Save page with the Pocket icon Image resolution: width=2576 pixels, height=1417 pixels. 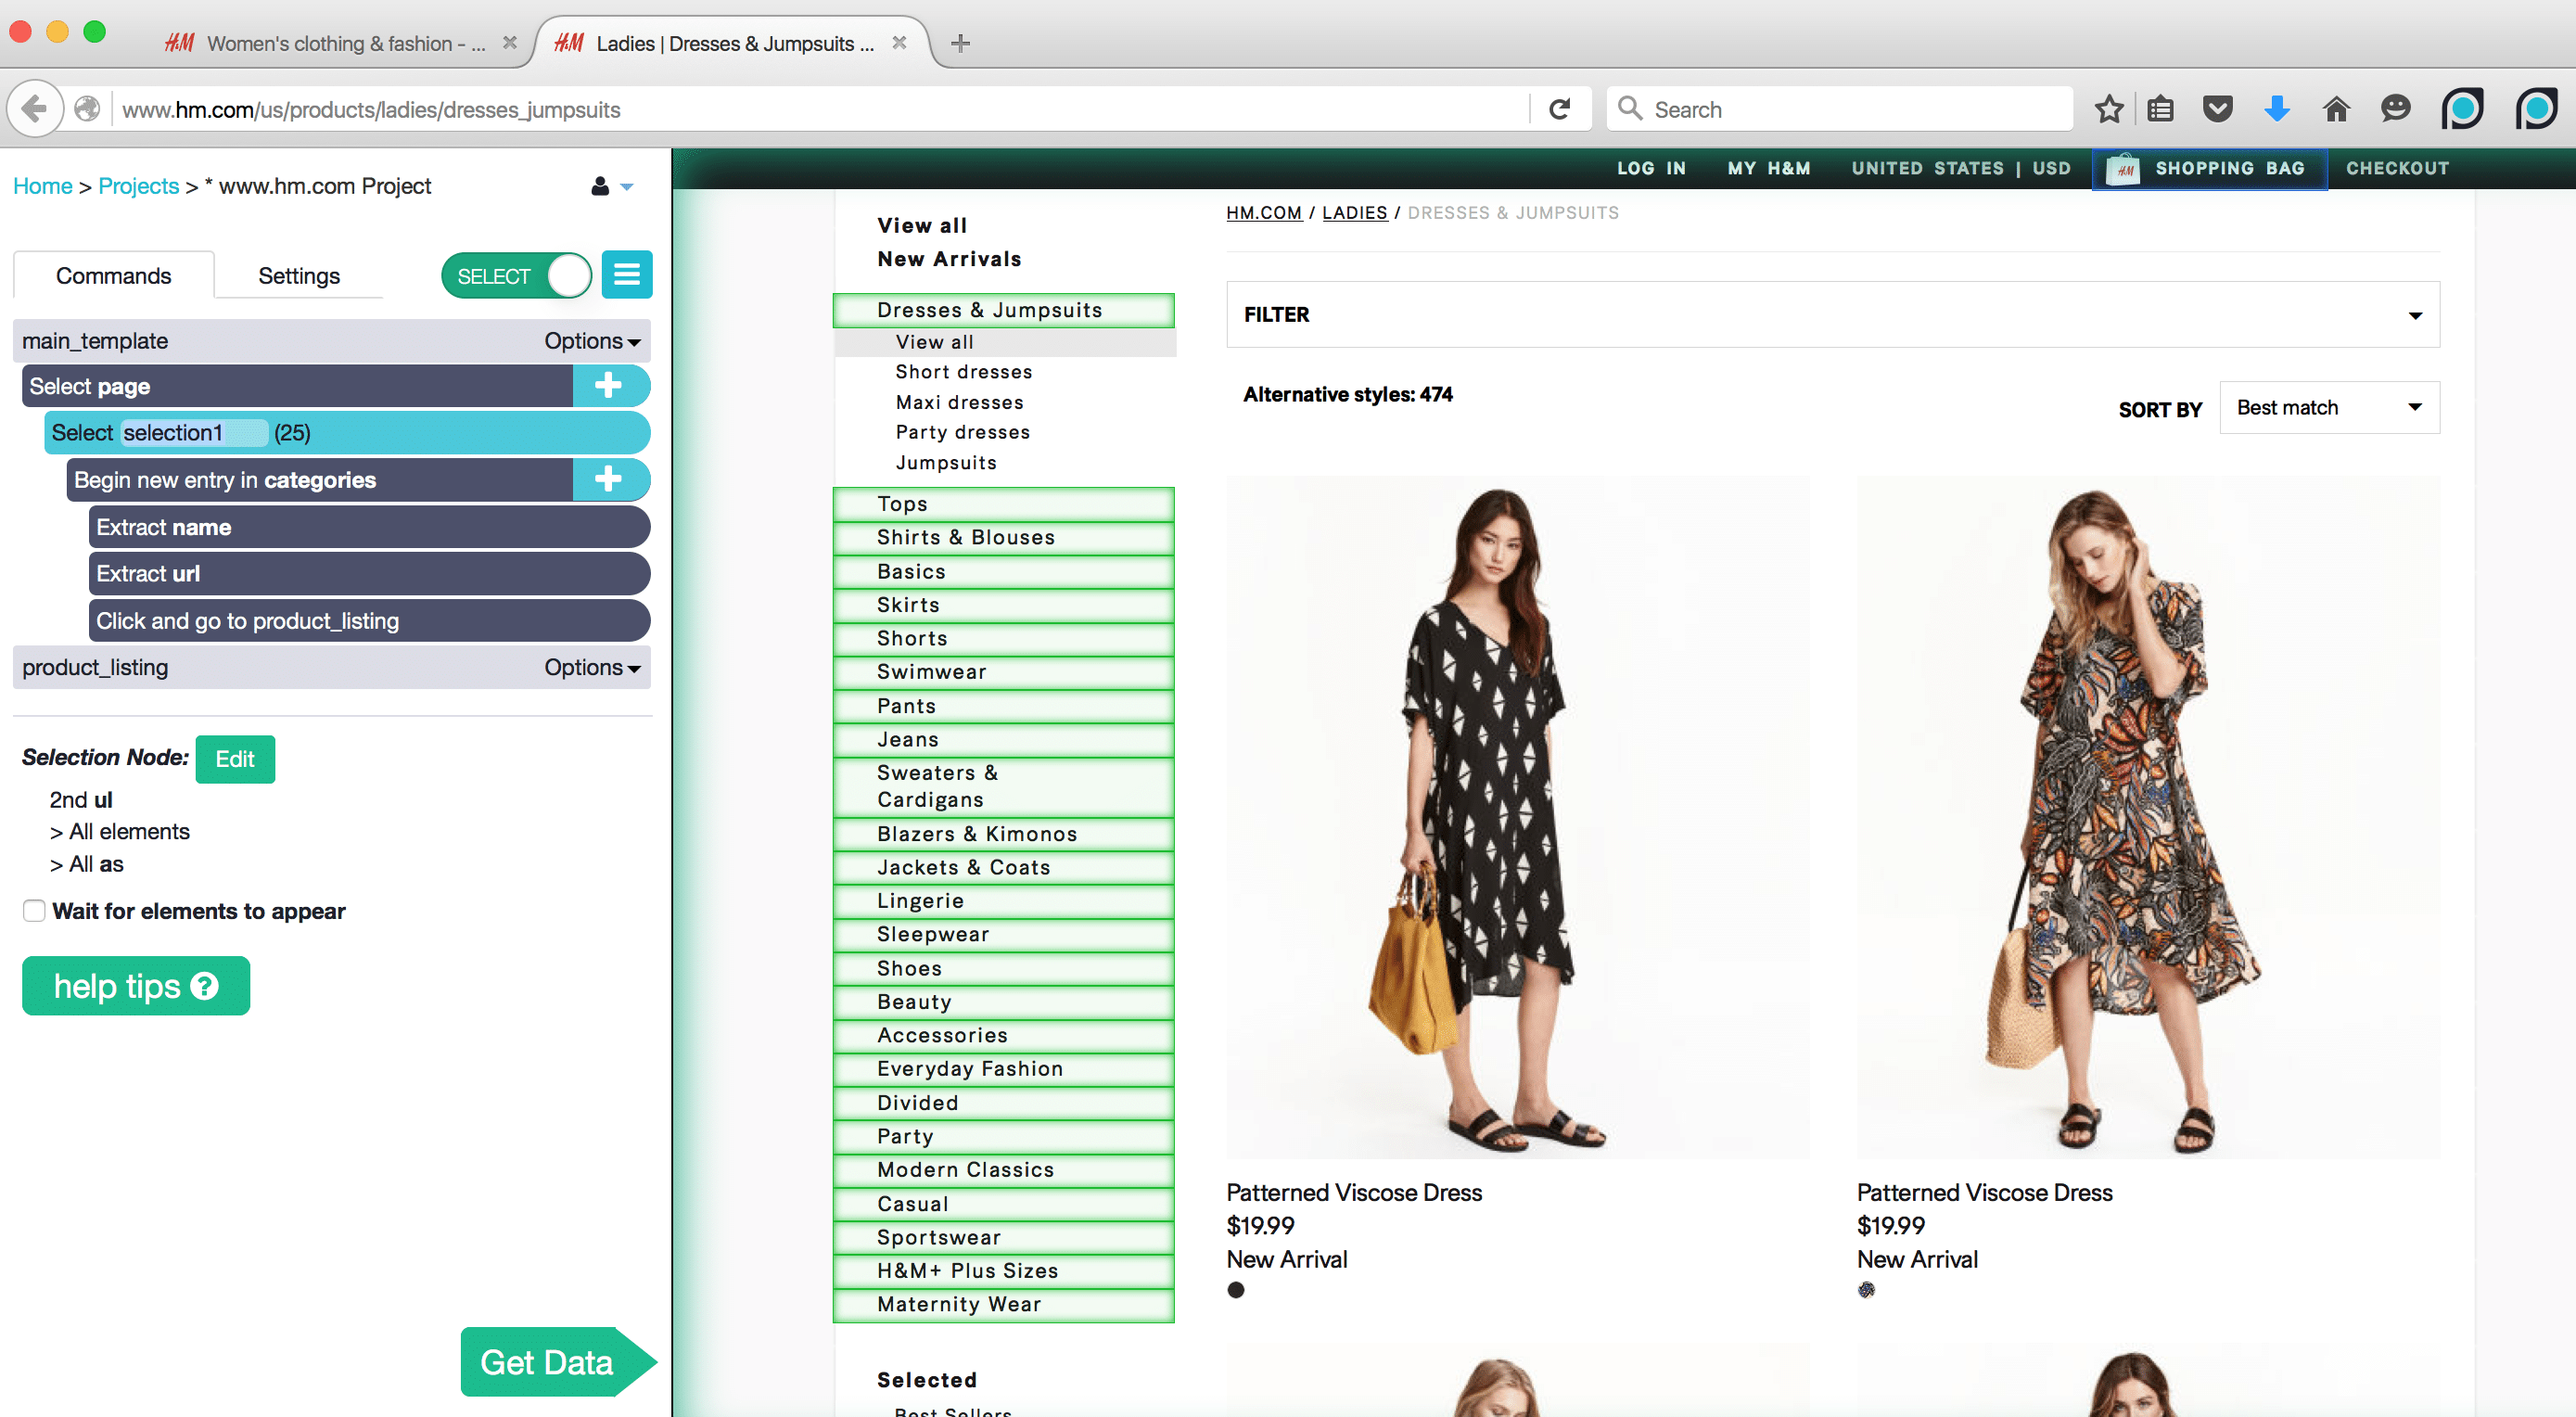2218,108
